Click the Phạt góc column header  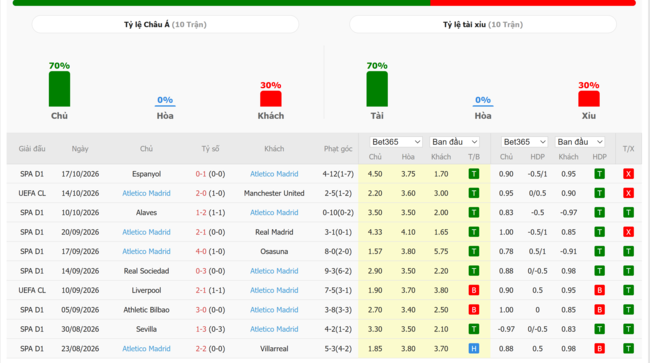(x=338, y=149)
